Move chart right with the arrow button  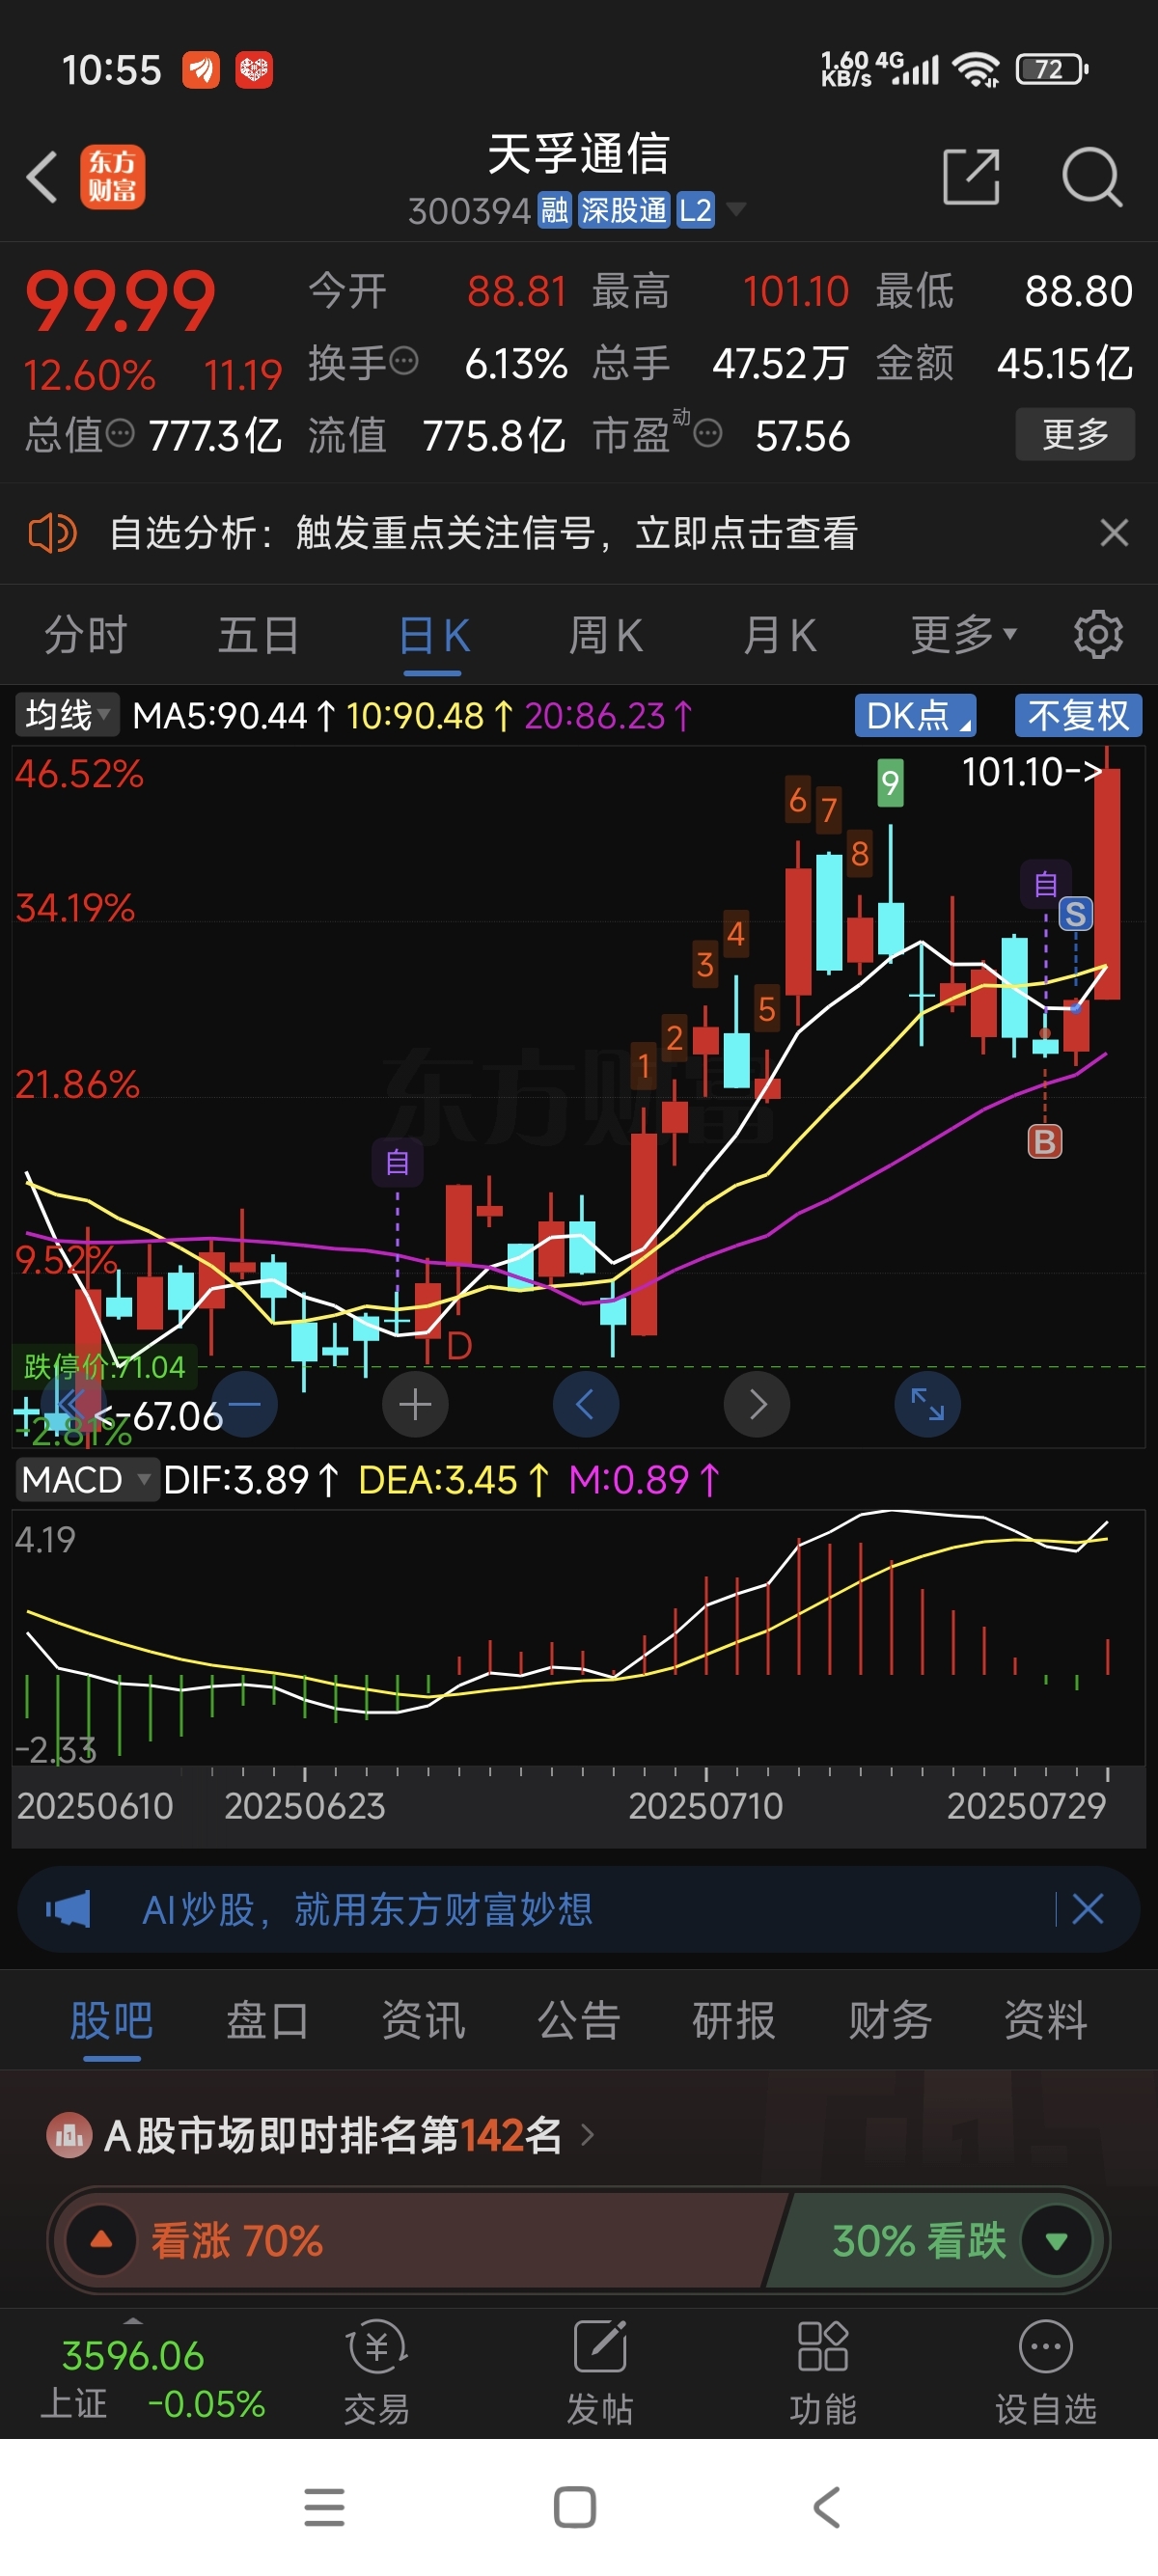(x=757, y=1404)
